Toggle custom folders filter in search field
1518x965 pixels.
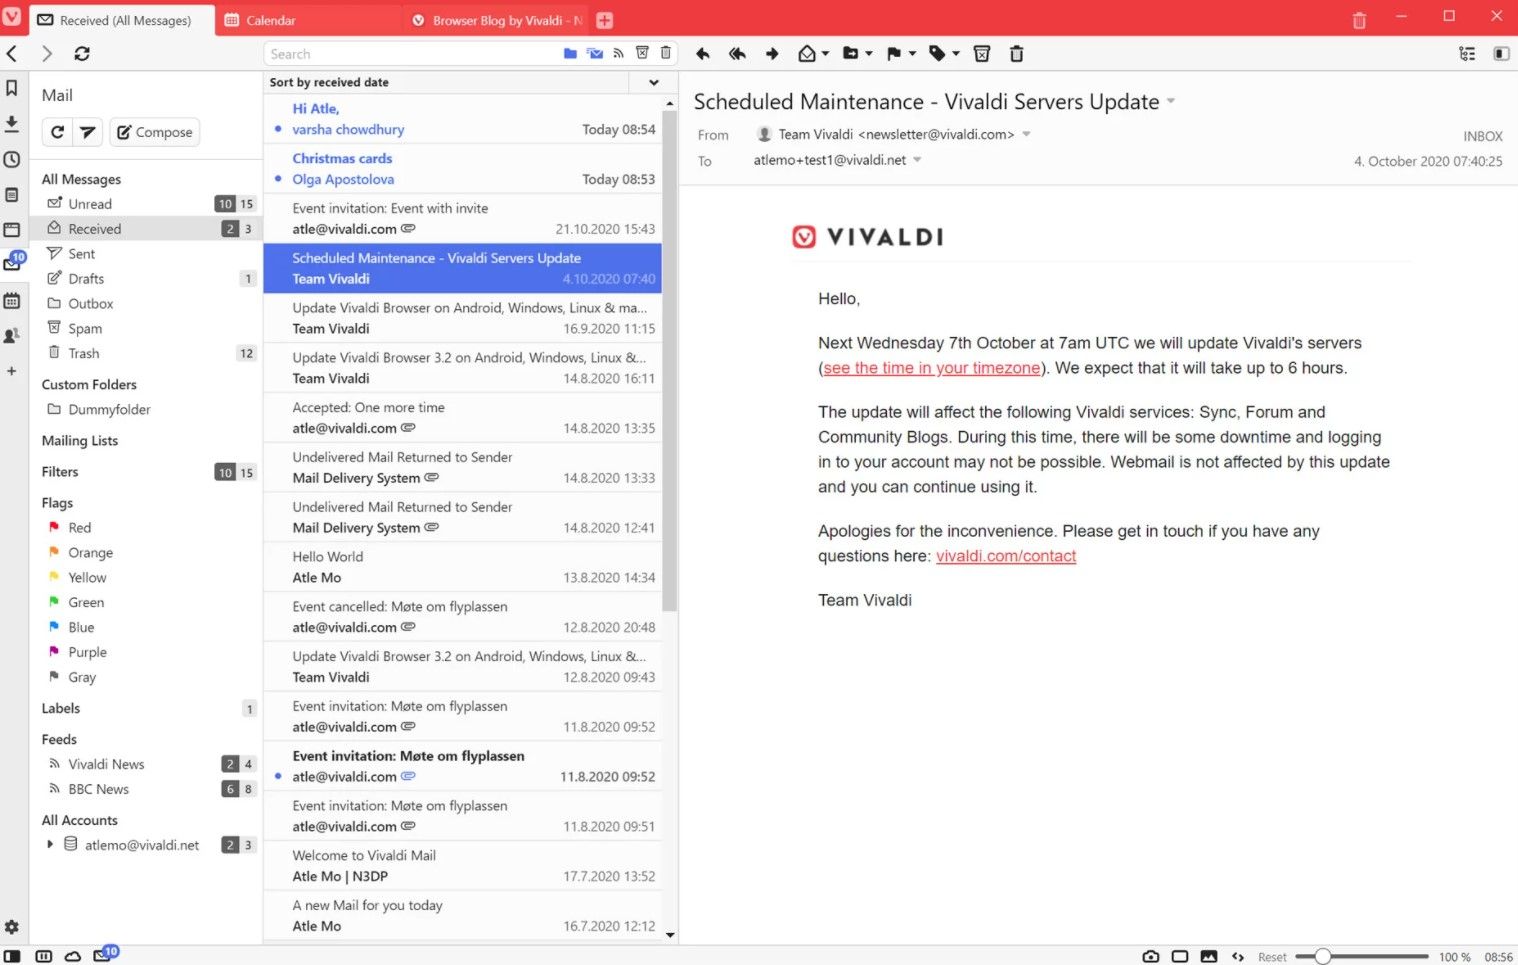click(x=570, y=54)
